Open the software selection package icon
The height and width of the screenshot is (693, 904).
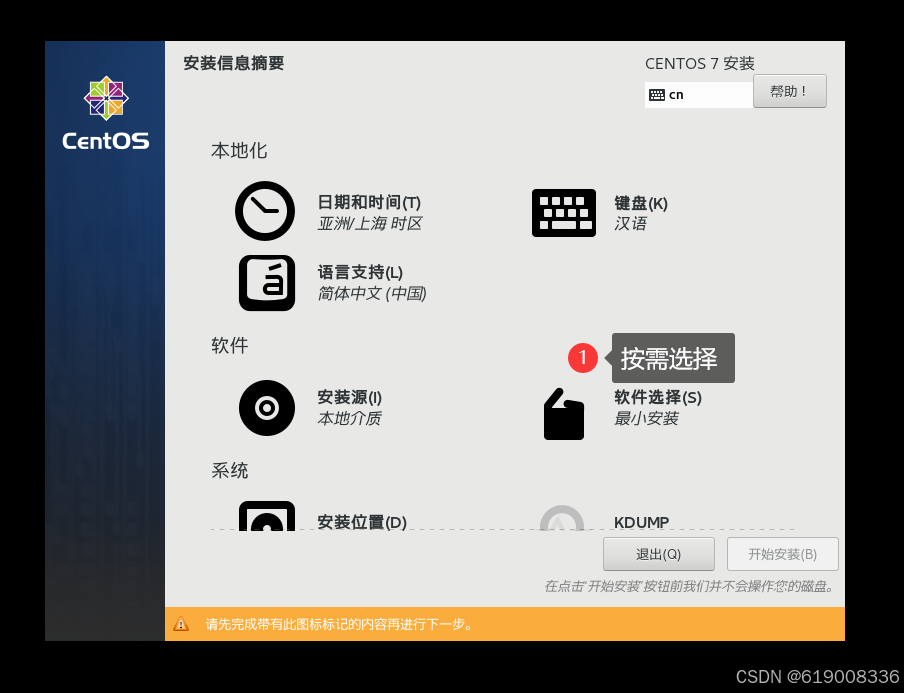pyautogui.click(x=564, y=414)
